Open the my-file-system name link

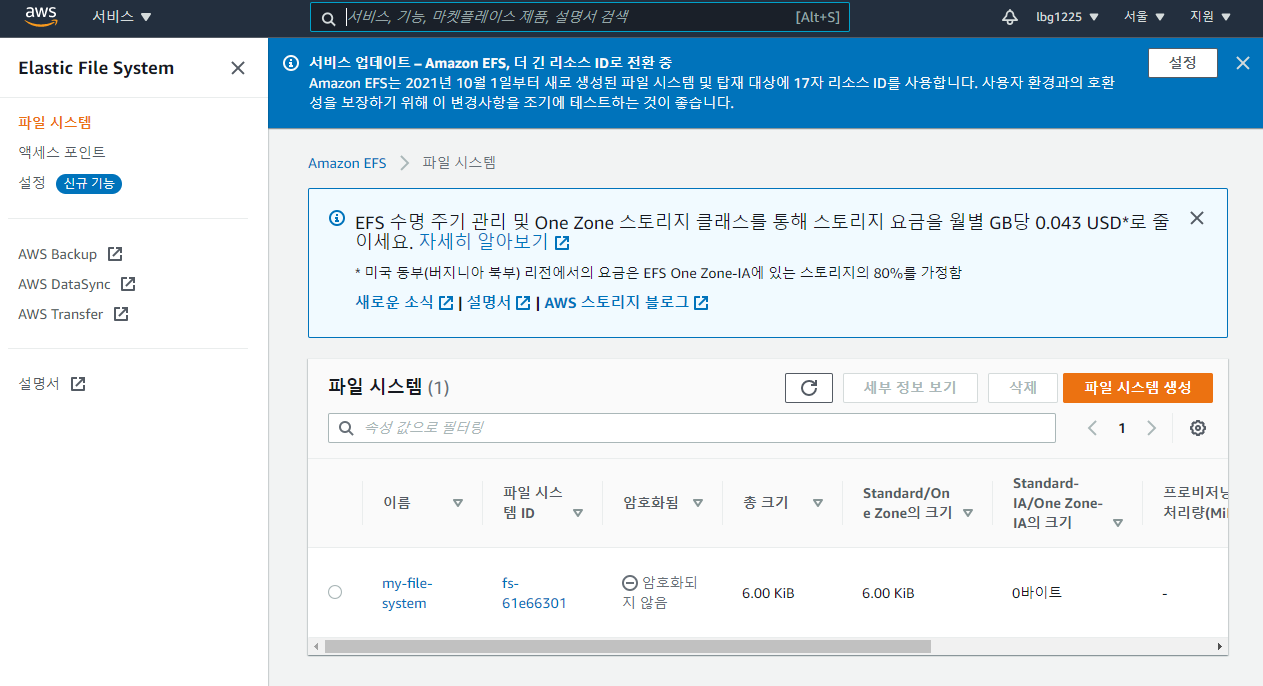tap(407, 593)
